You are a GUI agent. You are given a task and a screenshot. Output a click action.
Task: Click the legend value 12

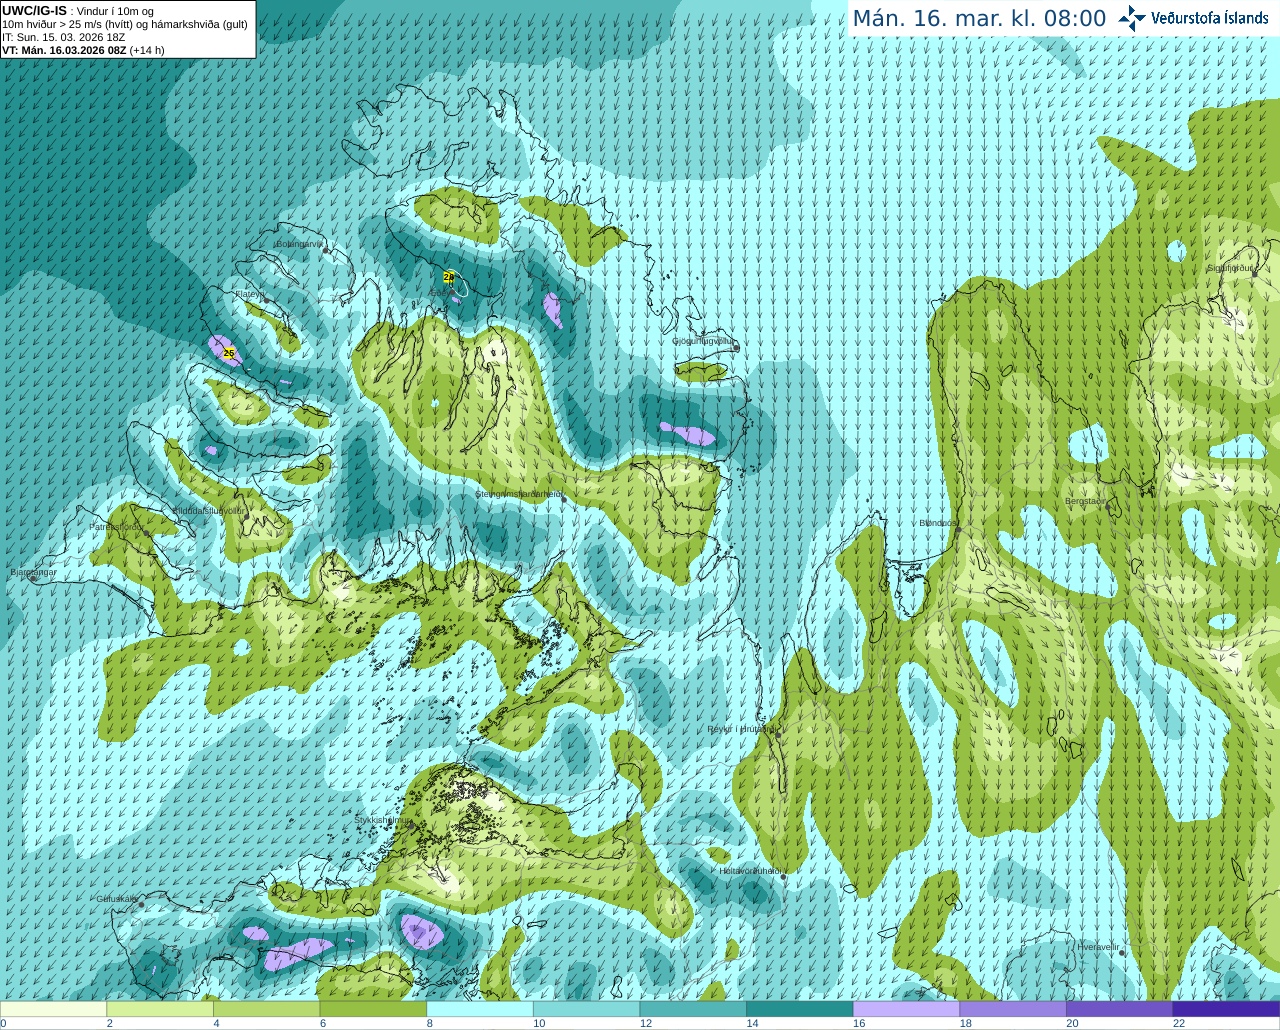coord(645,1023)
